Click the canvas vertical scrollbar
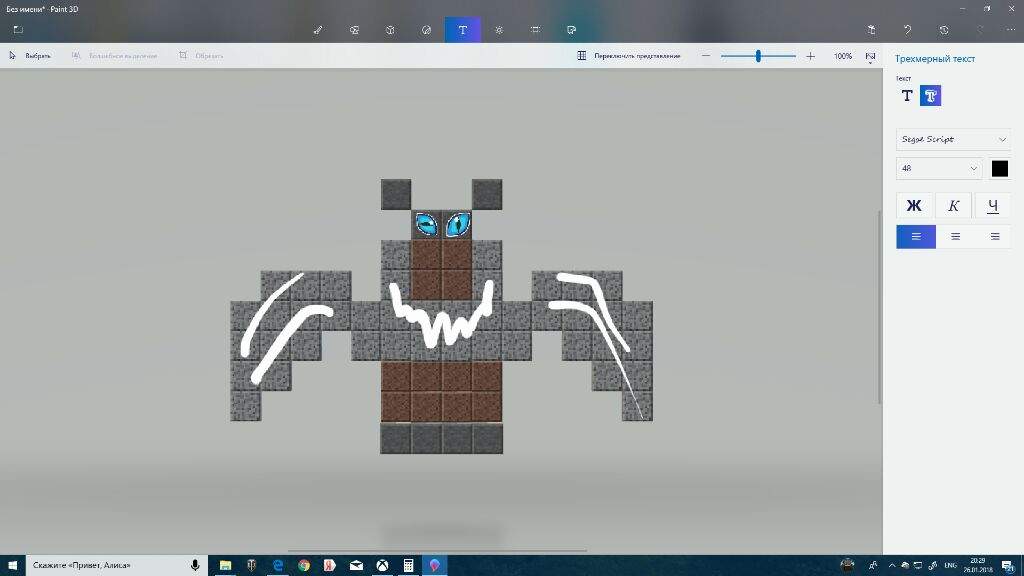This screenshot has width=1024, height=576. 879,307
